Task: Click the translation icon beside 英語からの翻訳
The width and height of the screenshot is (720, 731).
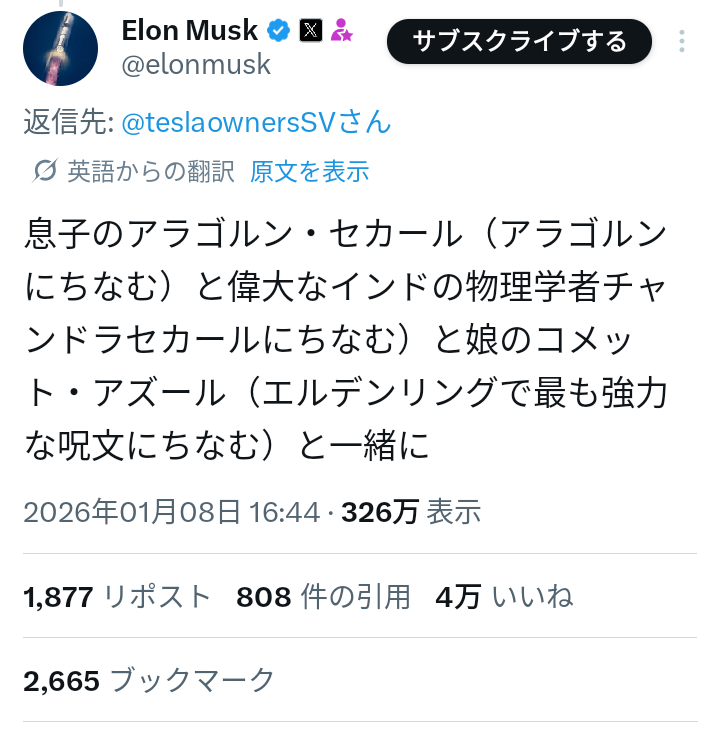Action: pyautogui.click(x=44, y=172)
